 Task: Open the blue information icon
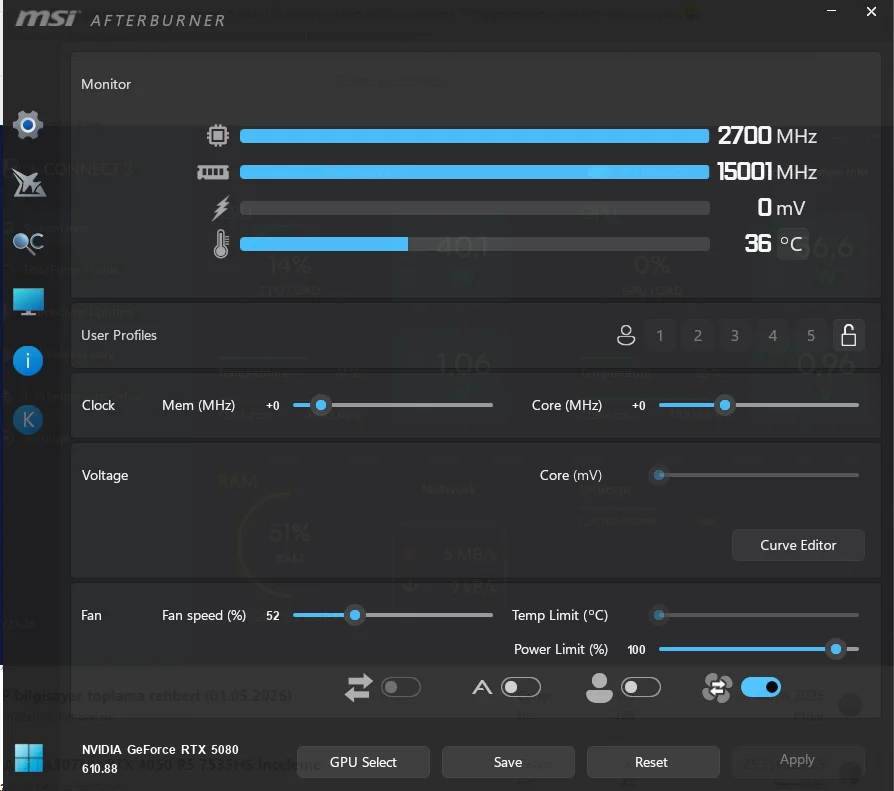tap(27, 360)
